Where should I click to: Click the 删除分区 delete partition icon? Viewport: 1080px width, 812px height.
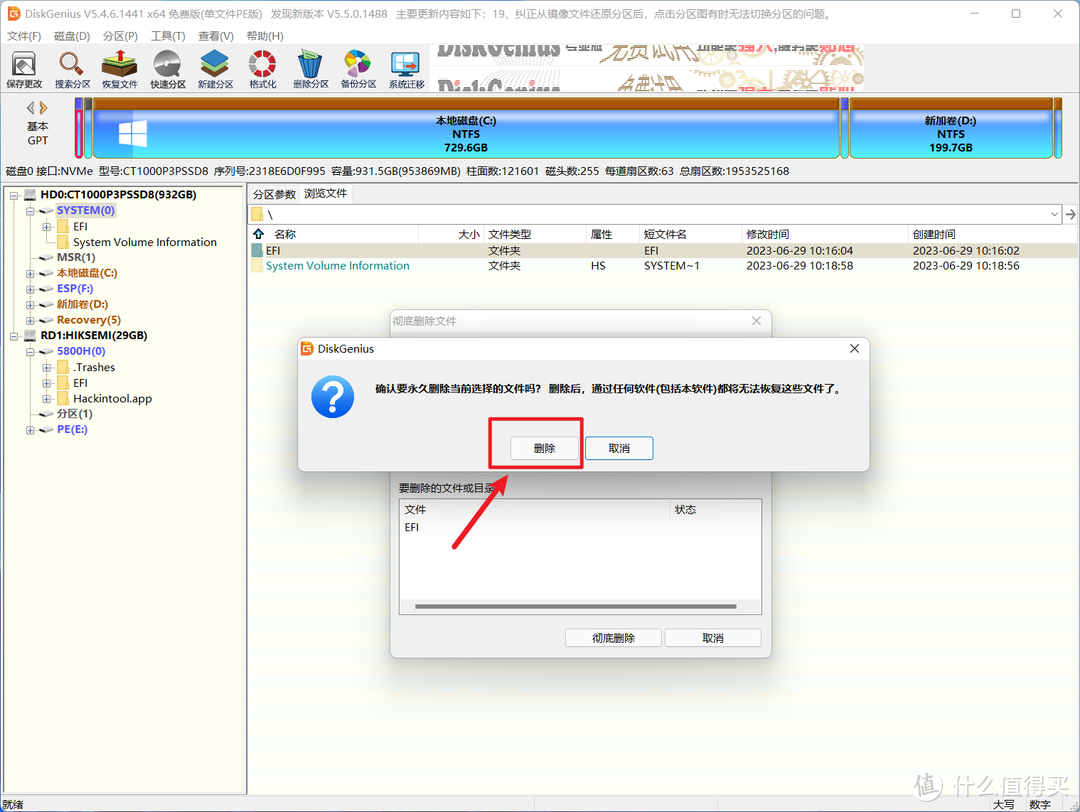pos(311,70)
